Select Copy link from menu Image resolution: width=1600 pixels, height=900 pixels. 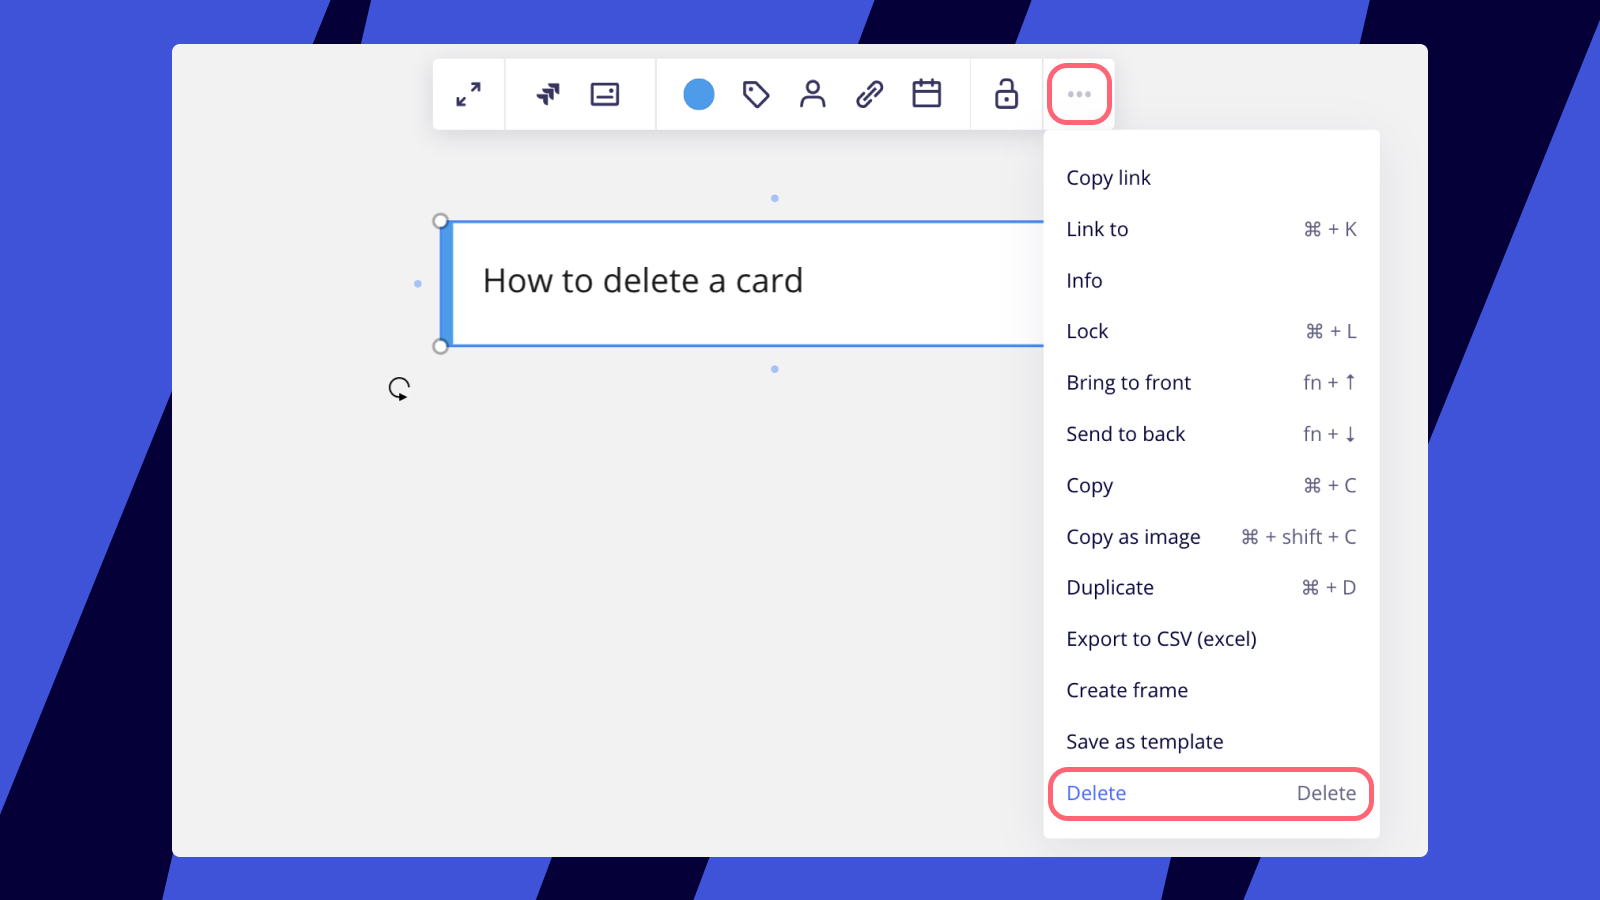(x=1108, y=178)
